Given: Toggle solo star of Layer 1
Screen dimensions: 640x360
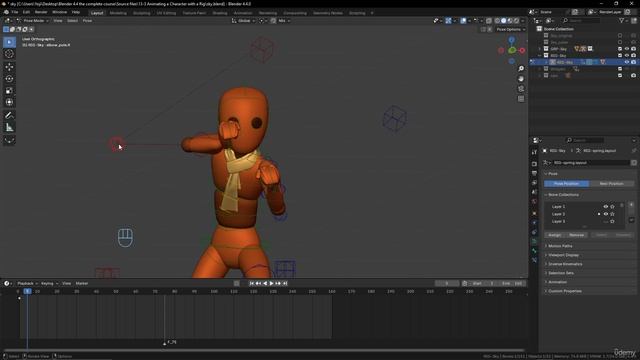Looking at the screenshot, I should tap(612, 207).
